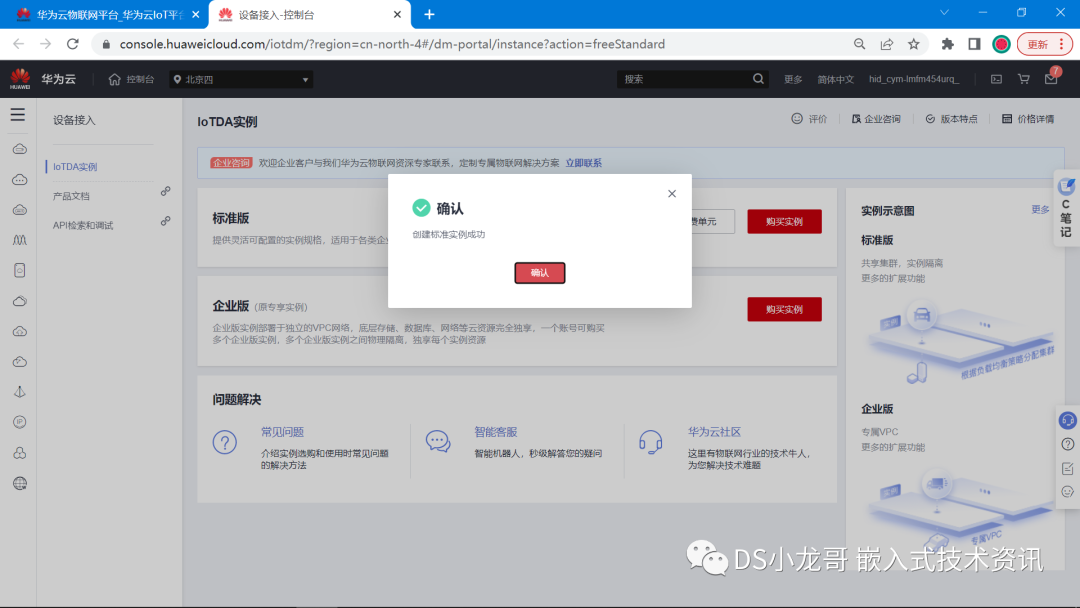Image resolution: width=1080 pixels, height=608 pixels.
Task: Click the 智能客服 chat robot icon
Action: pyautogui.click(x=438, y=439)
